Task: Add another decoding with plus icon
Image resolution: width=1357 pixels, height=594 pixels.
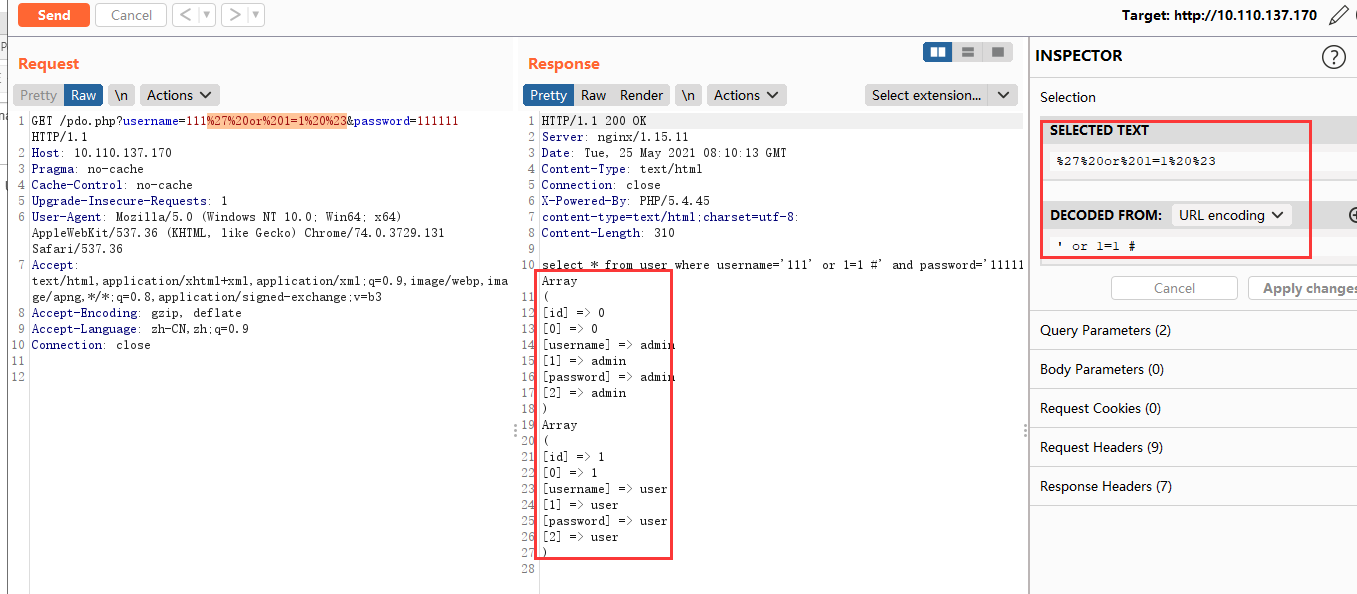Action: 1353,215
